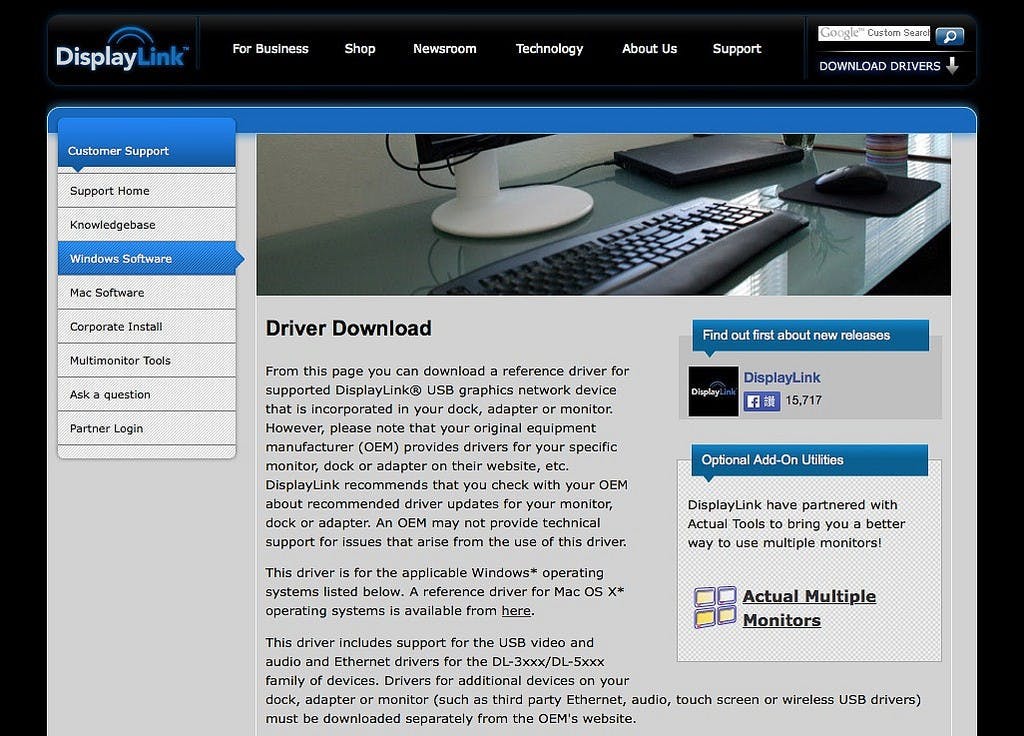
Task: Click the 'Find out first about new releases' header
Action: coord(810,335)
